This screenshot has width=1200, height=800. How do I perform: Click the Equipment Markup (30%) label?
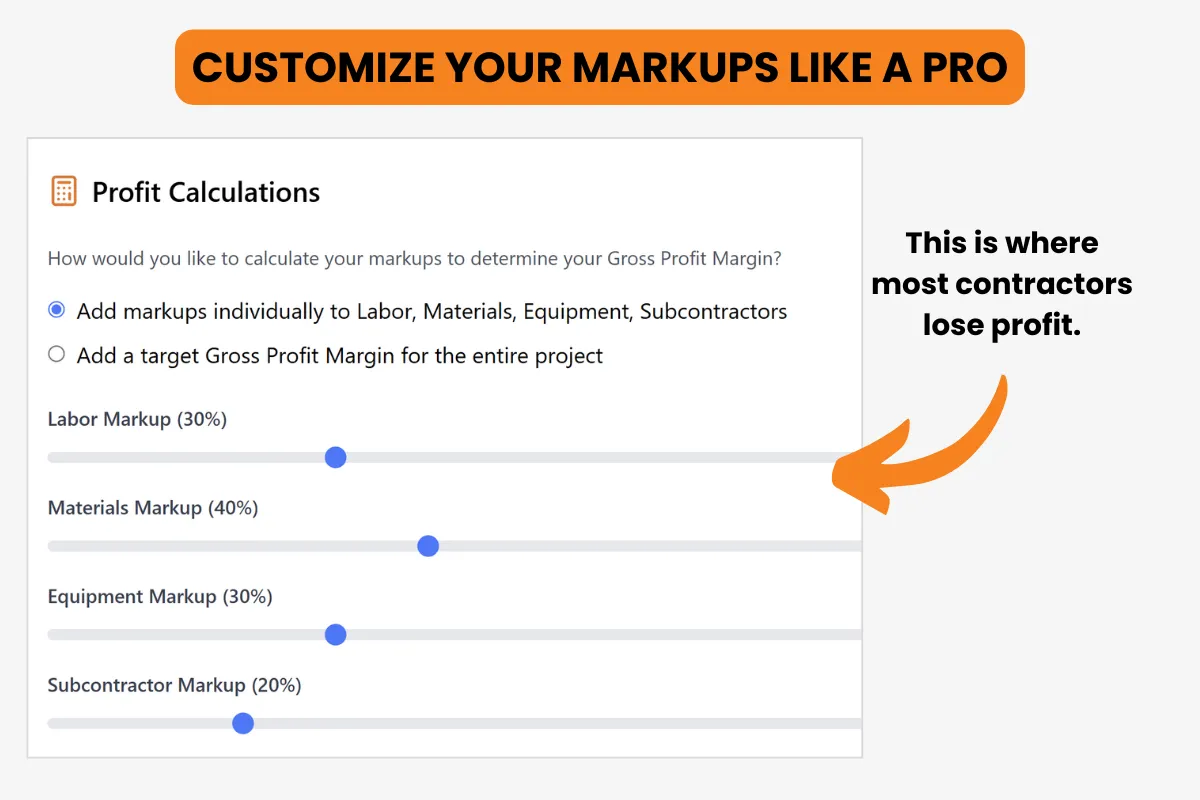160,597
